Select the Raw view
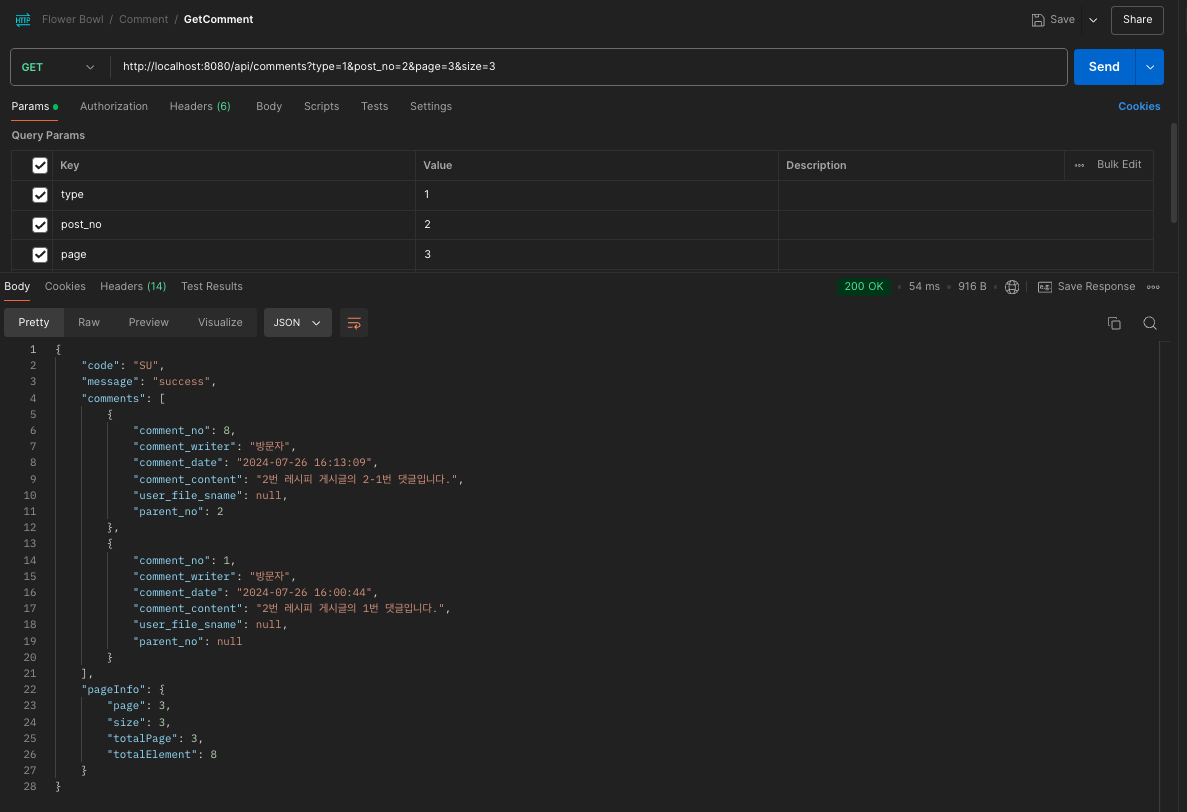The height and width of the screenshot is (812, 1187). click(89, 322)
